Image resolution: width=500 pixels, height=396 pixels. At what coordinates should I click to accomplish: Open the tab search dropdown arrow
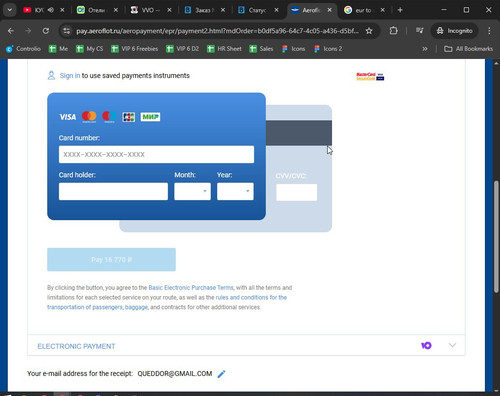click(x=10, y=10)
